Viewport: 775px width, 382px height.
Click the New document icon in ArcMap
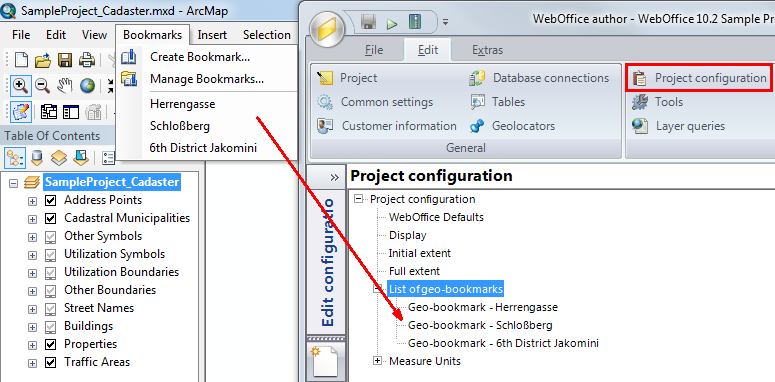click(x=21, y=60)
